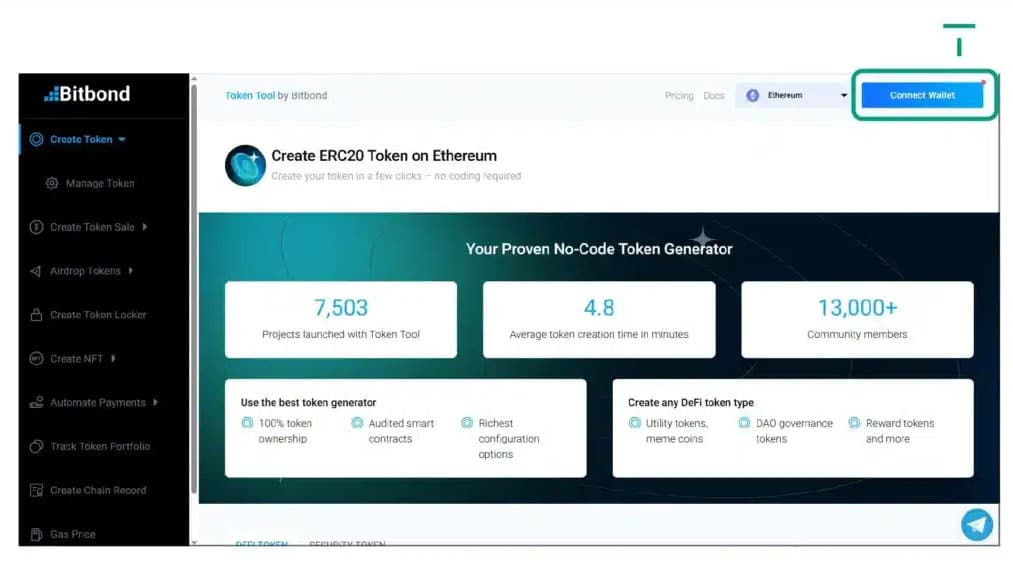
Task: Click the Gas Price pump icon
Action: coord(36,535)
